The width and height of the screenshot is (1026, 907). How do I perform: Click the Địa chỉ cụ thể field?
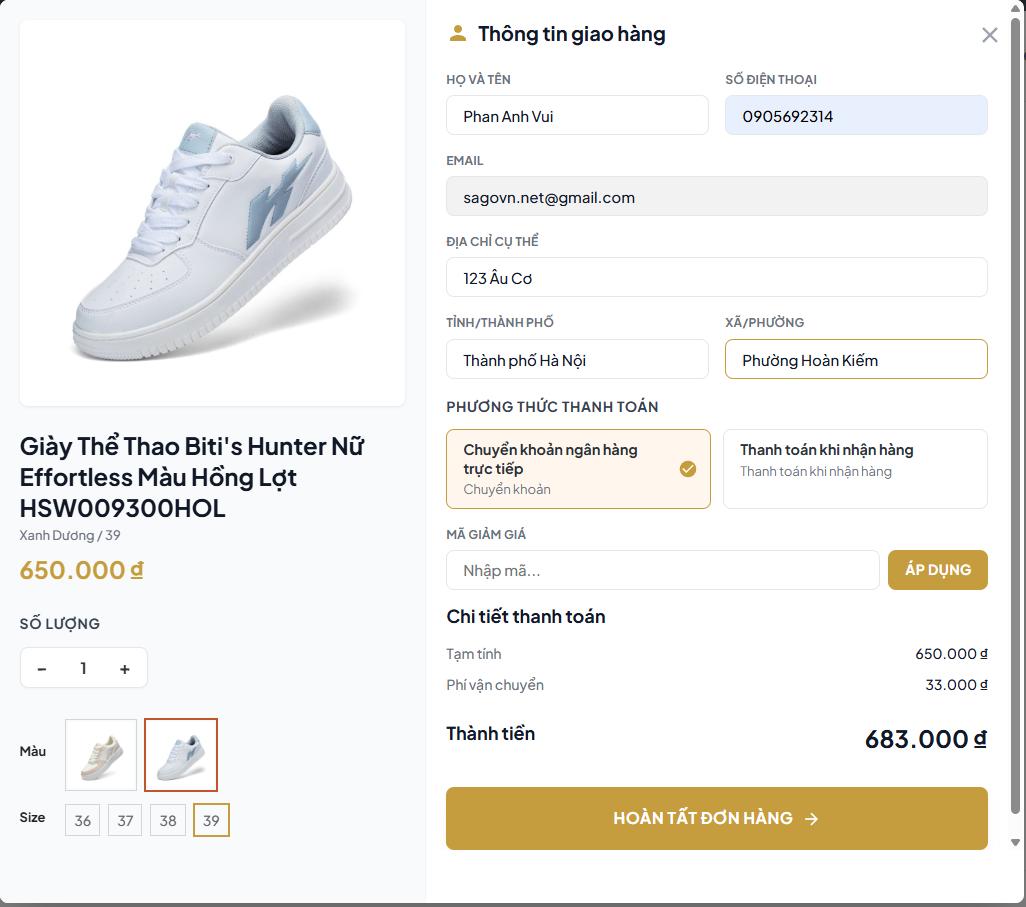[716, 278]
